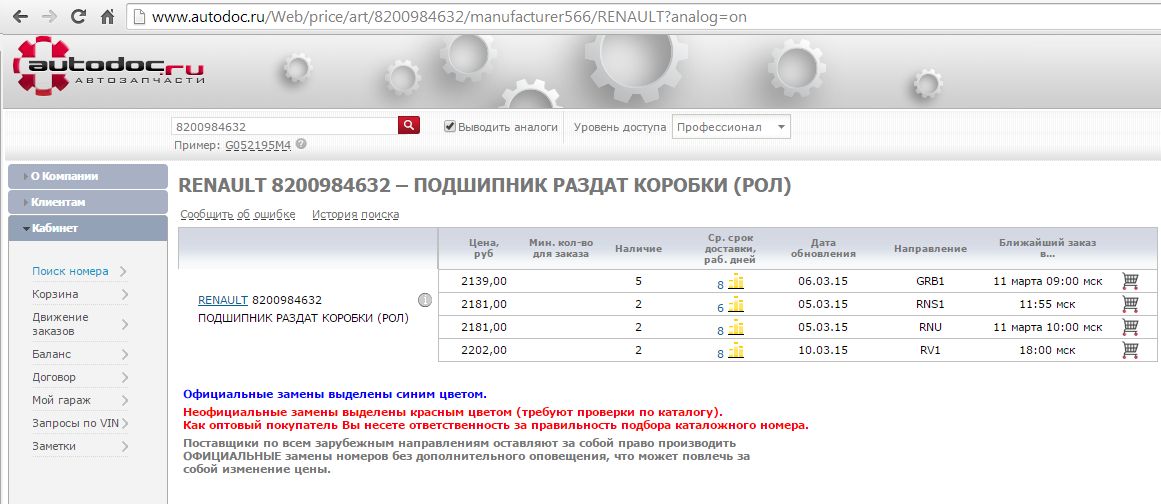This screenshot has height=504, width=1161.
Task: Click 'Сообщить об ошибке' link
Action: click(238, 215)
